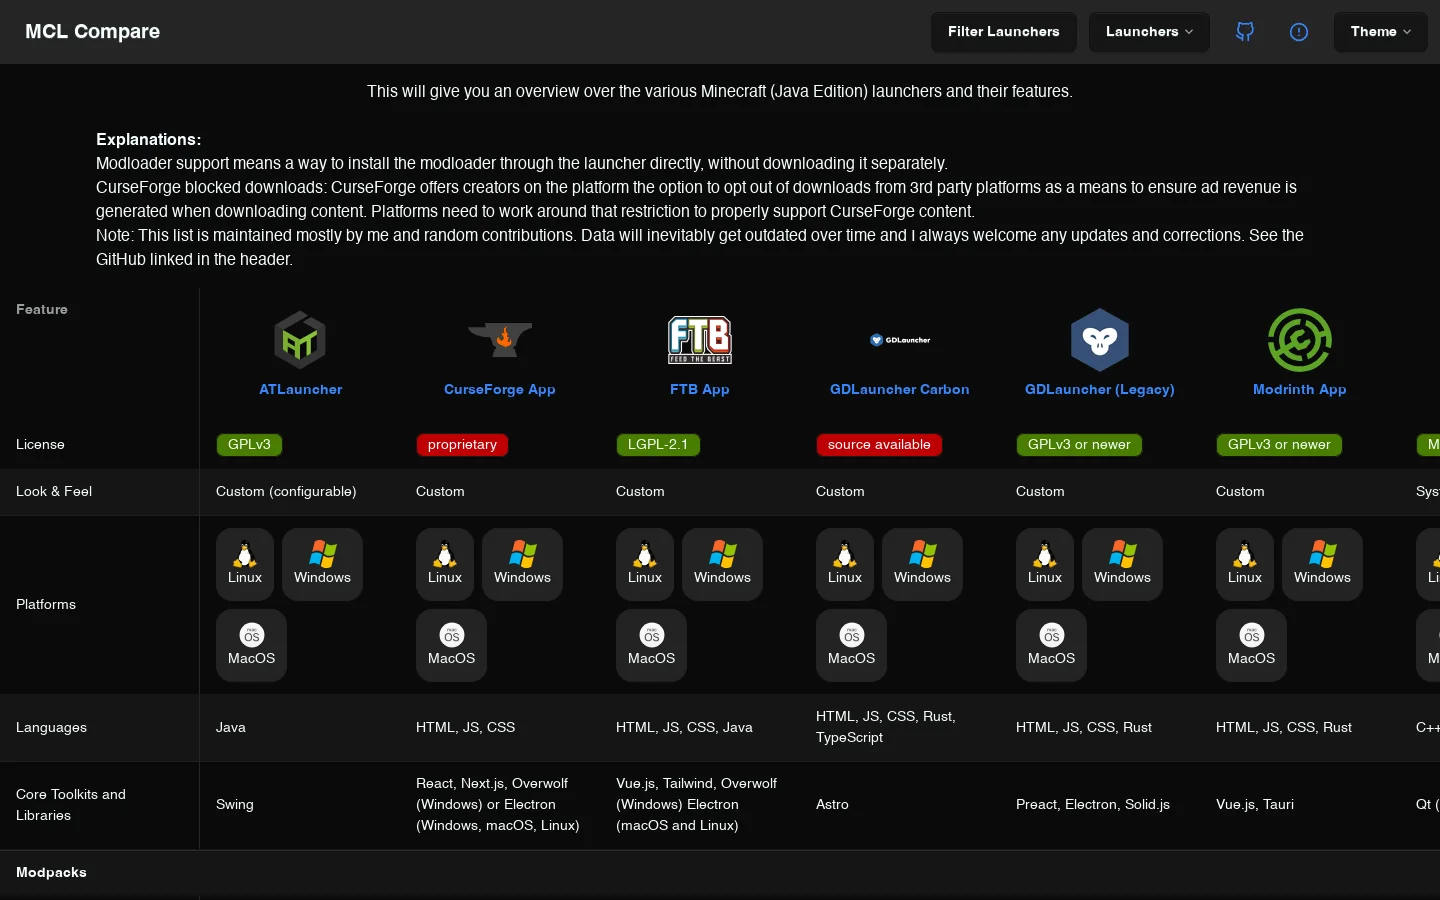1440x900 pixels.
Task: Click CurseForge App's Windows platform badge
Action: pos(522,564)
